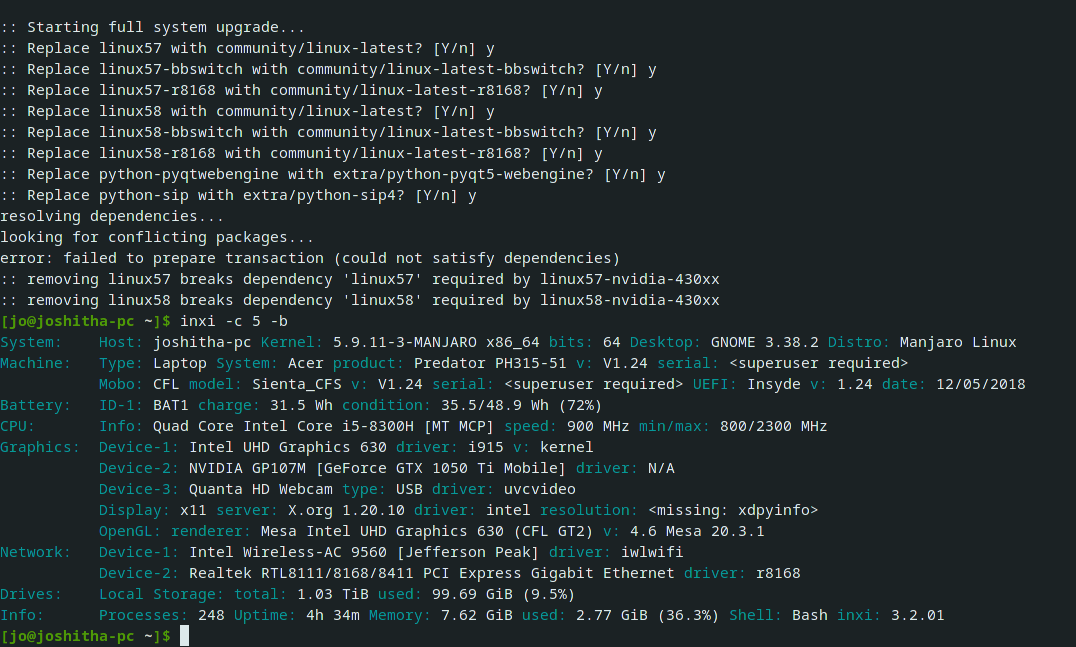
Task: Click the 'System:' label in the inxi output
Action: pyautogui.click(x=31, y=342)
